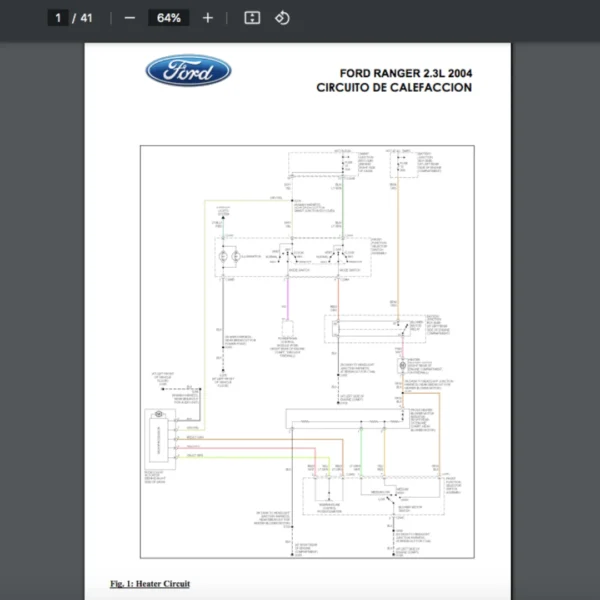600x600 pixels.
Task: Select the page number input field
Action: point(59,18)
